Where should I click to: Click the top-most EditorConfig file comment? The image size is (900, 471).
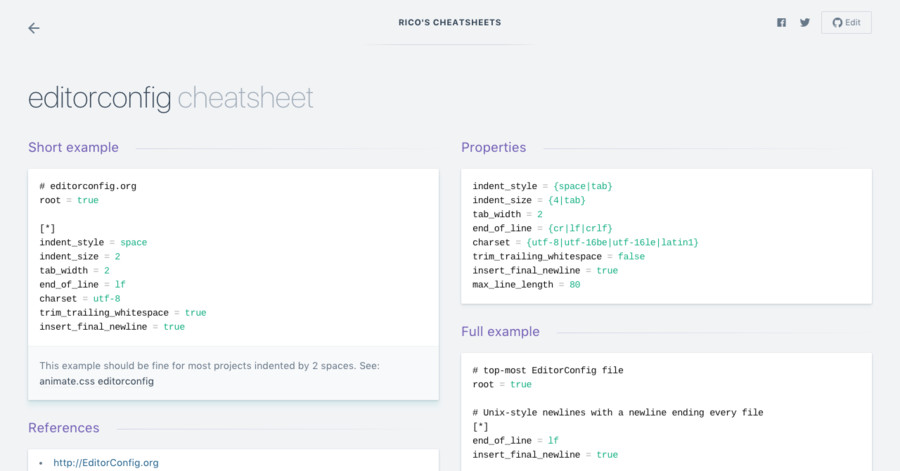coord(548,370)
